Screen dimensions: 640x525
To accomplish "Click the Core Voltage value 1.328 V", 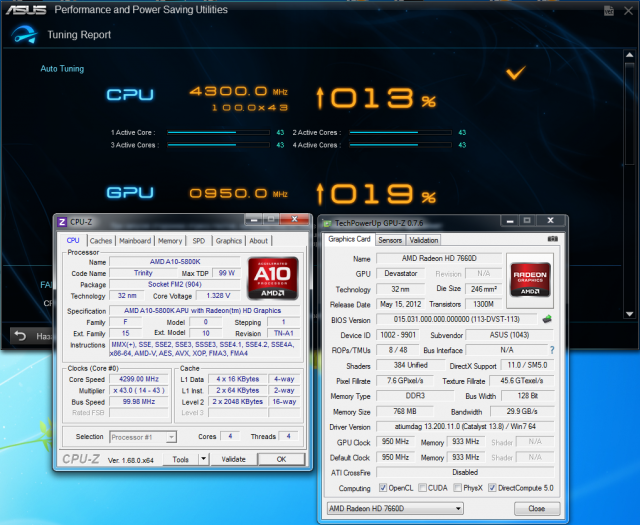I will 218,296.
